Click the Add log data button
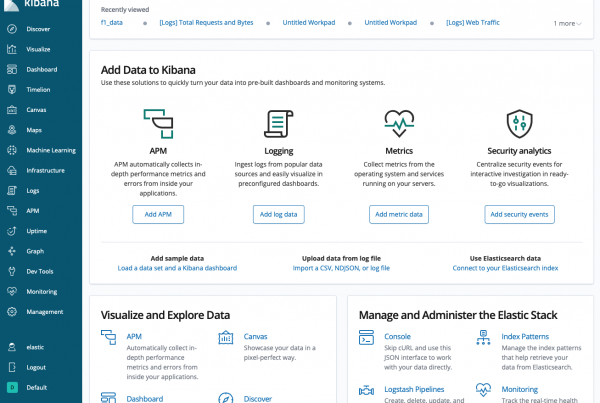 pos(279,214)
